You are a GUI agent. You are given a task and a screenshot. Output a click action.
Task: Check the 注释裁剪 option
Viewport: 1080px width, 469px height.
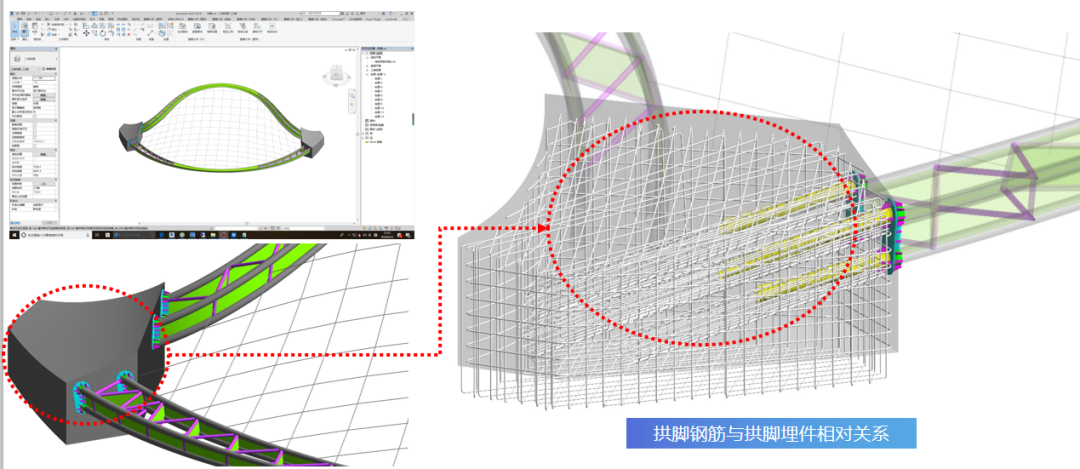click(x=34, y=134)
